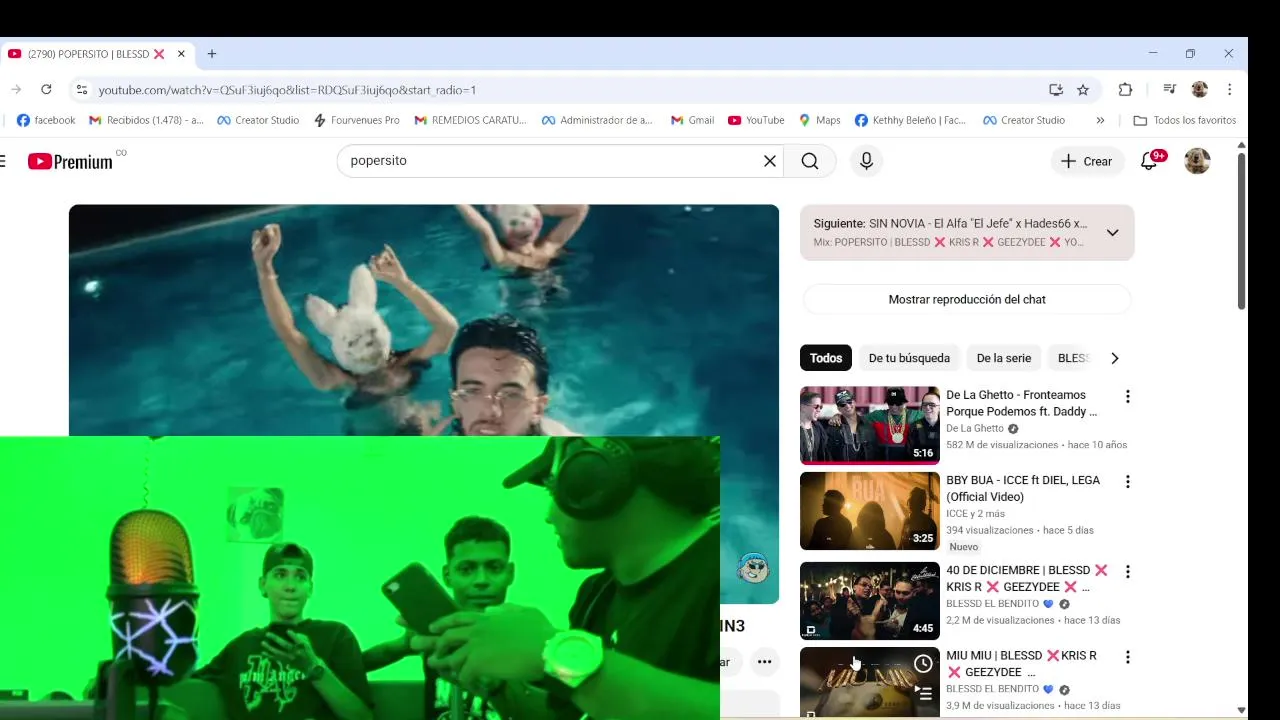The height and width of the screenshot is (720, 1280).
Task: Open the Maps bookmark
Action: 819,120
